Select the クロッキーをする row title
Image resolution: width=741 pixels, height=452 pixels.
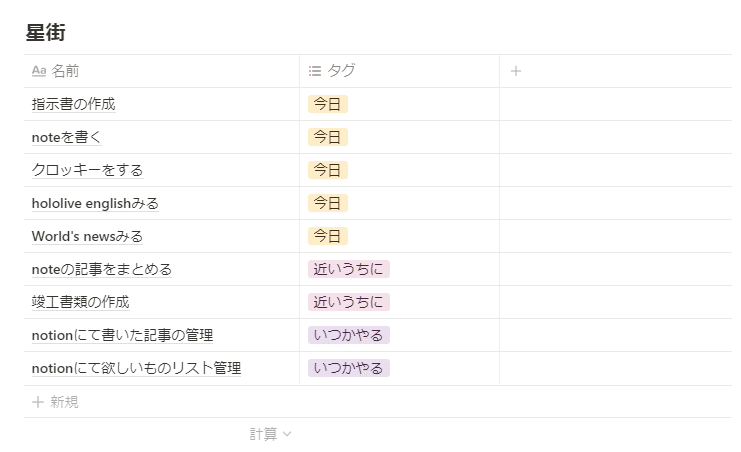pyautogui.click(x=87, y=170)
